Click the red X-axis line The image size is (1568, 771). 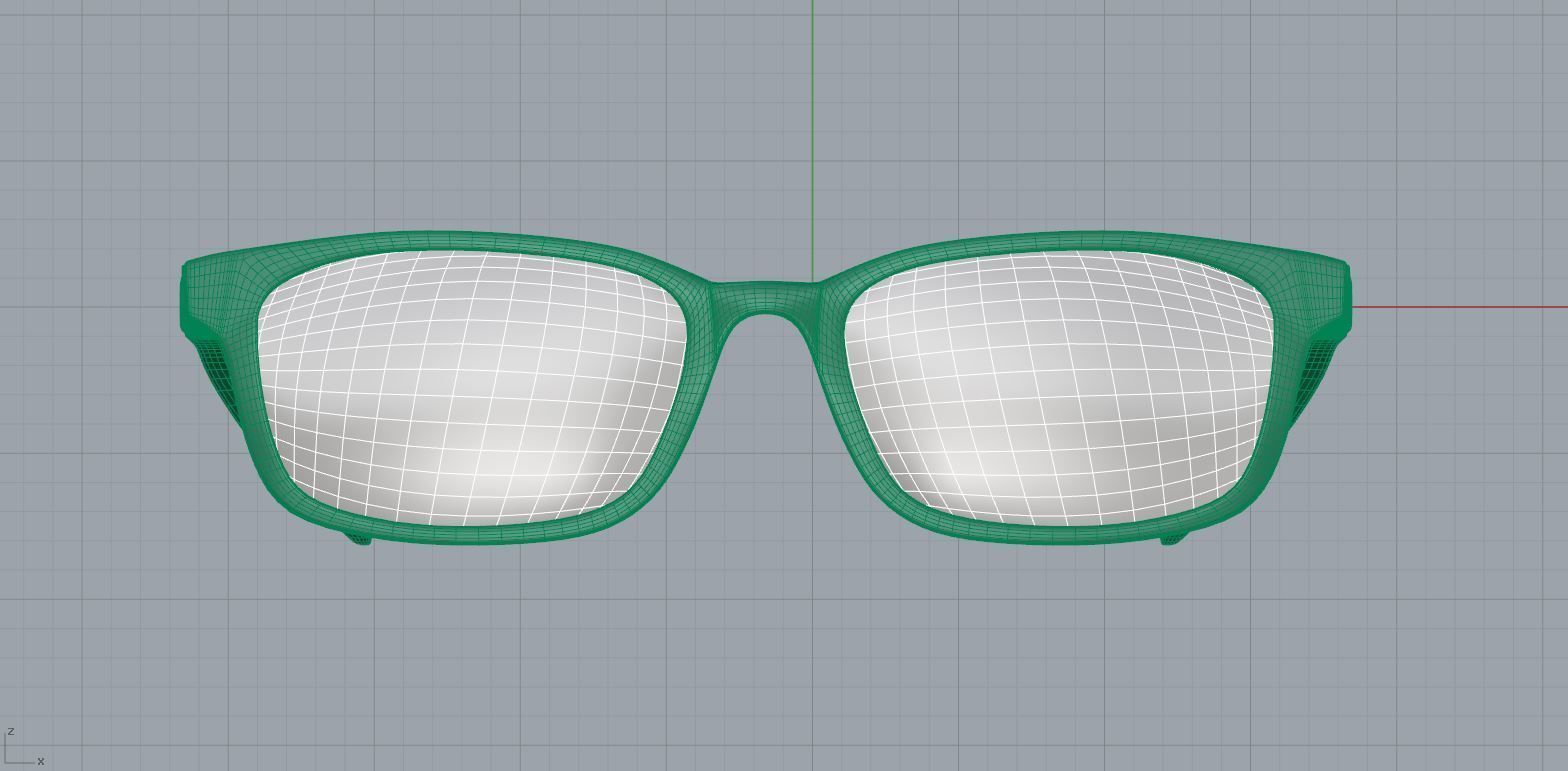click(1459, 307)
